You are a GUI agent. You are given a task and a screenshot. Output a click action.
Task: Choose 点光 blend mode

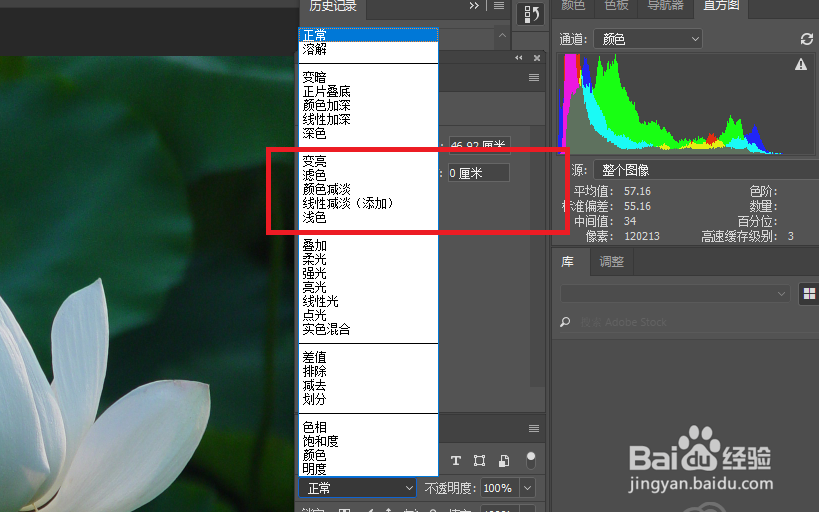[x=368, y=316]
